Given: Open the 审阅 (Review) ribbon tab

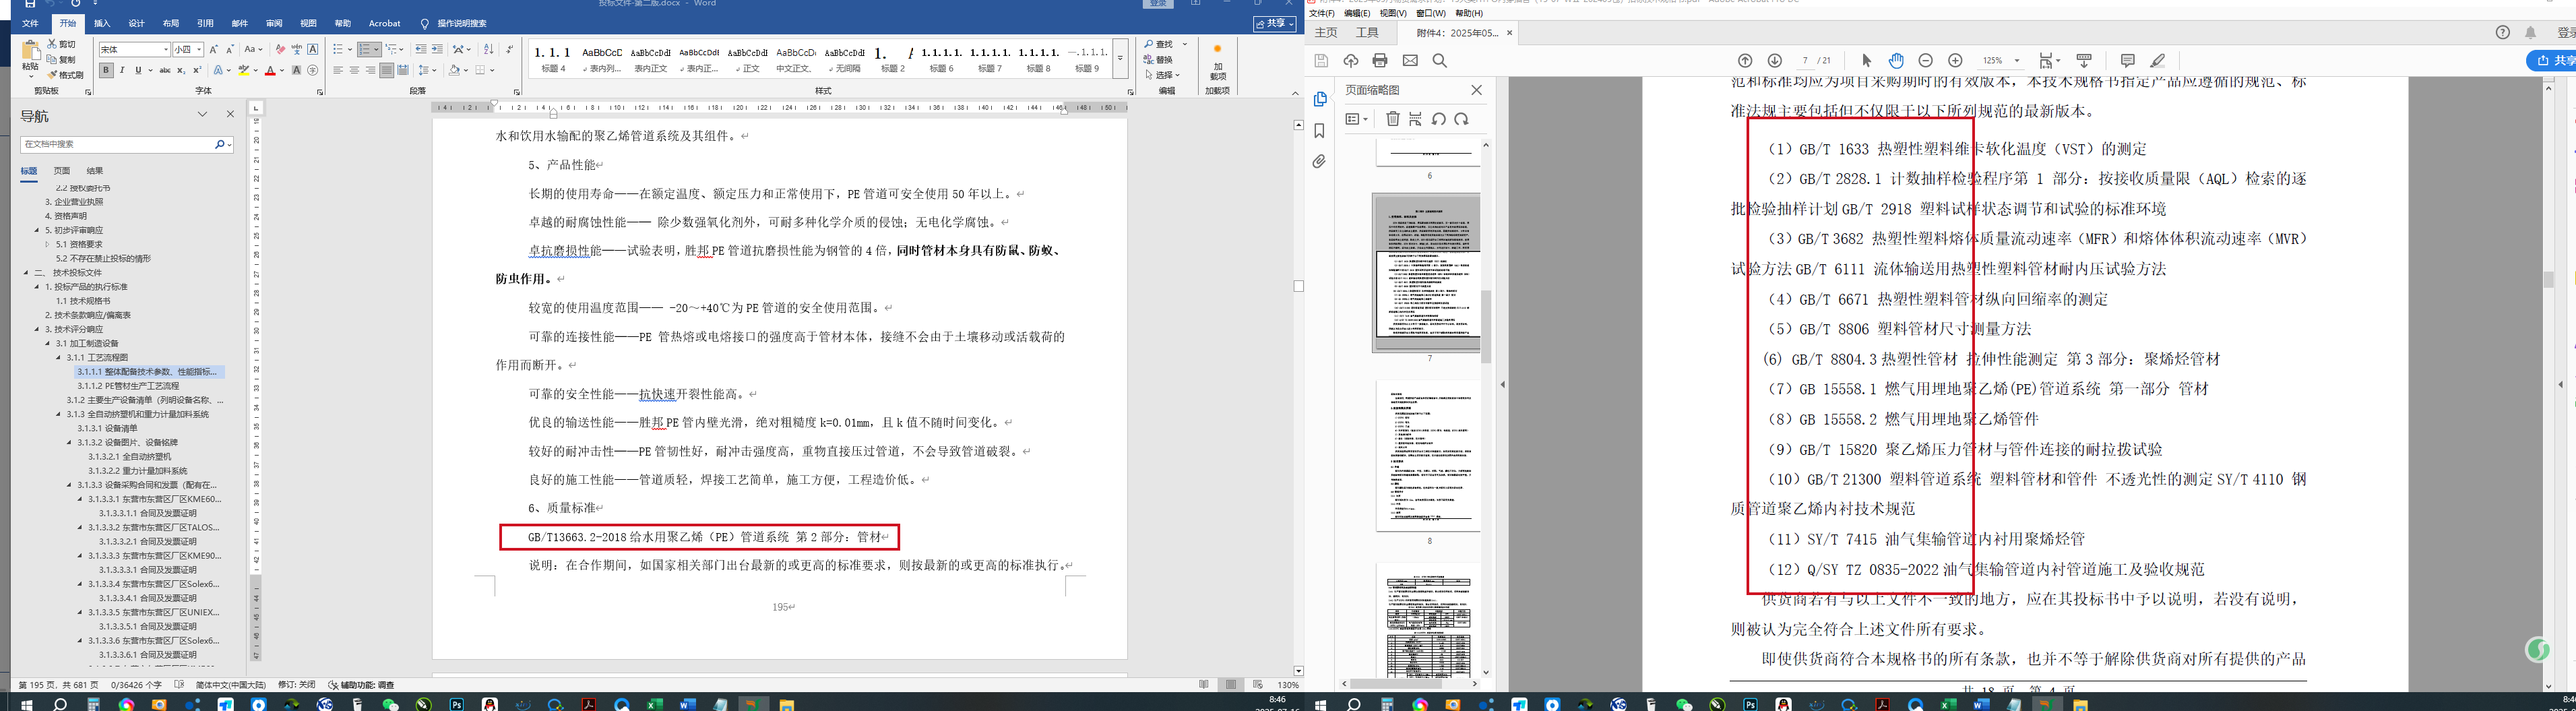Looking at the screenshot, I should click(x=274, y=23).
